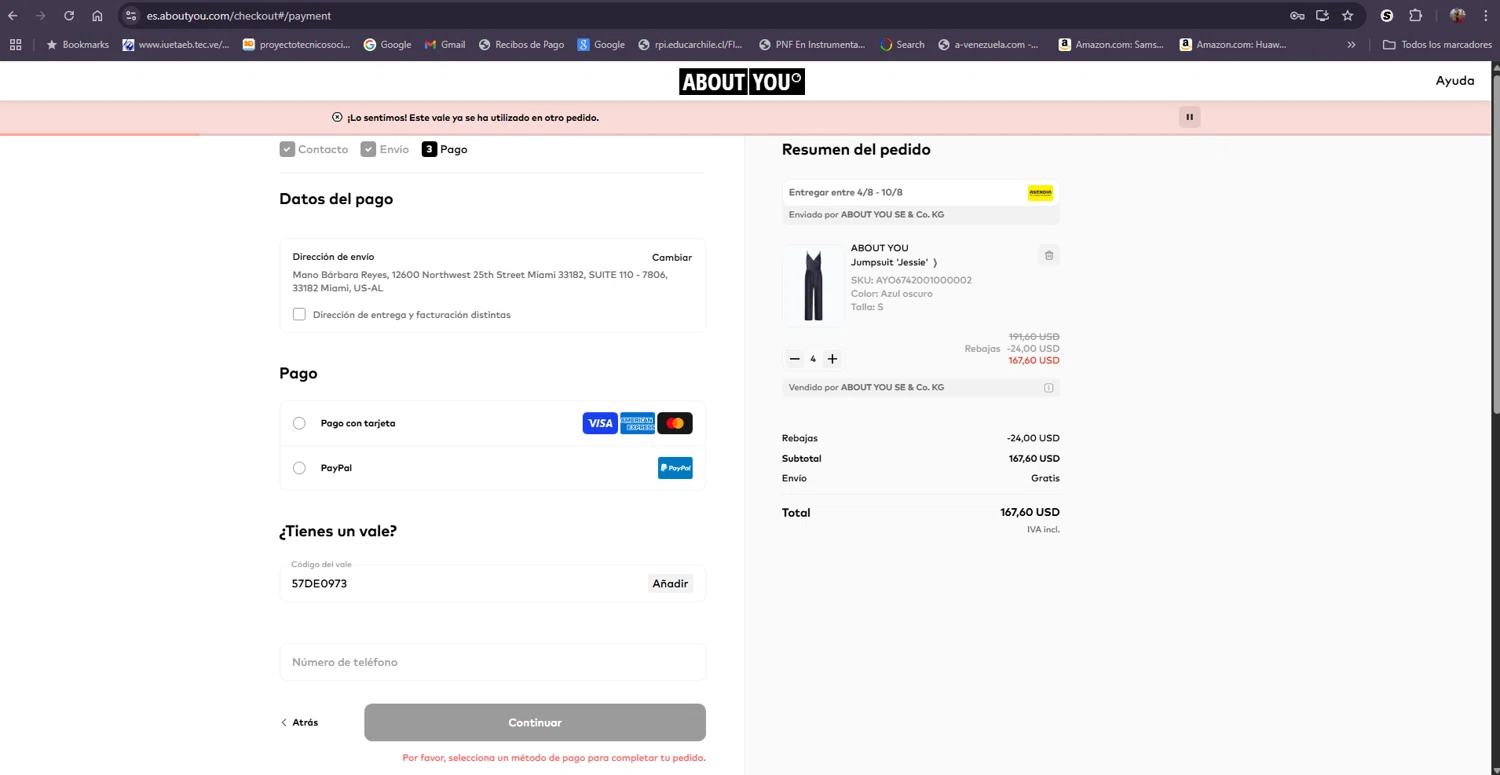Decrease quantity with the minus button
Screen dimensions: 1500x775
pos(795,359)
